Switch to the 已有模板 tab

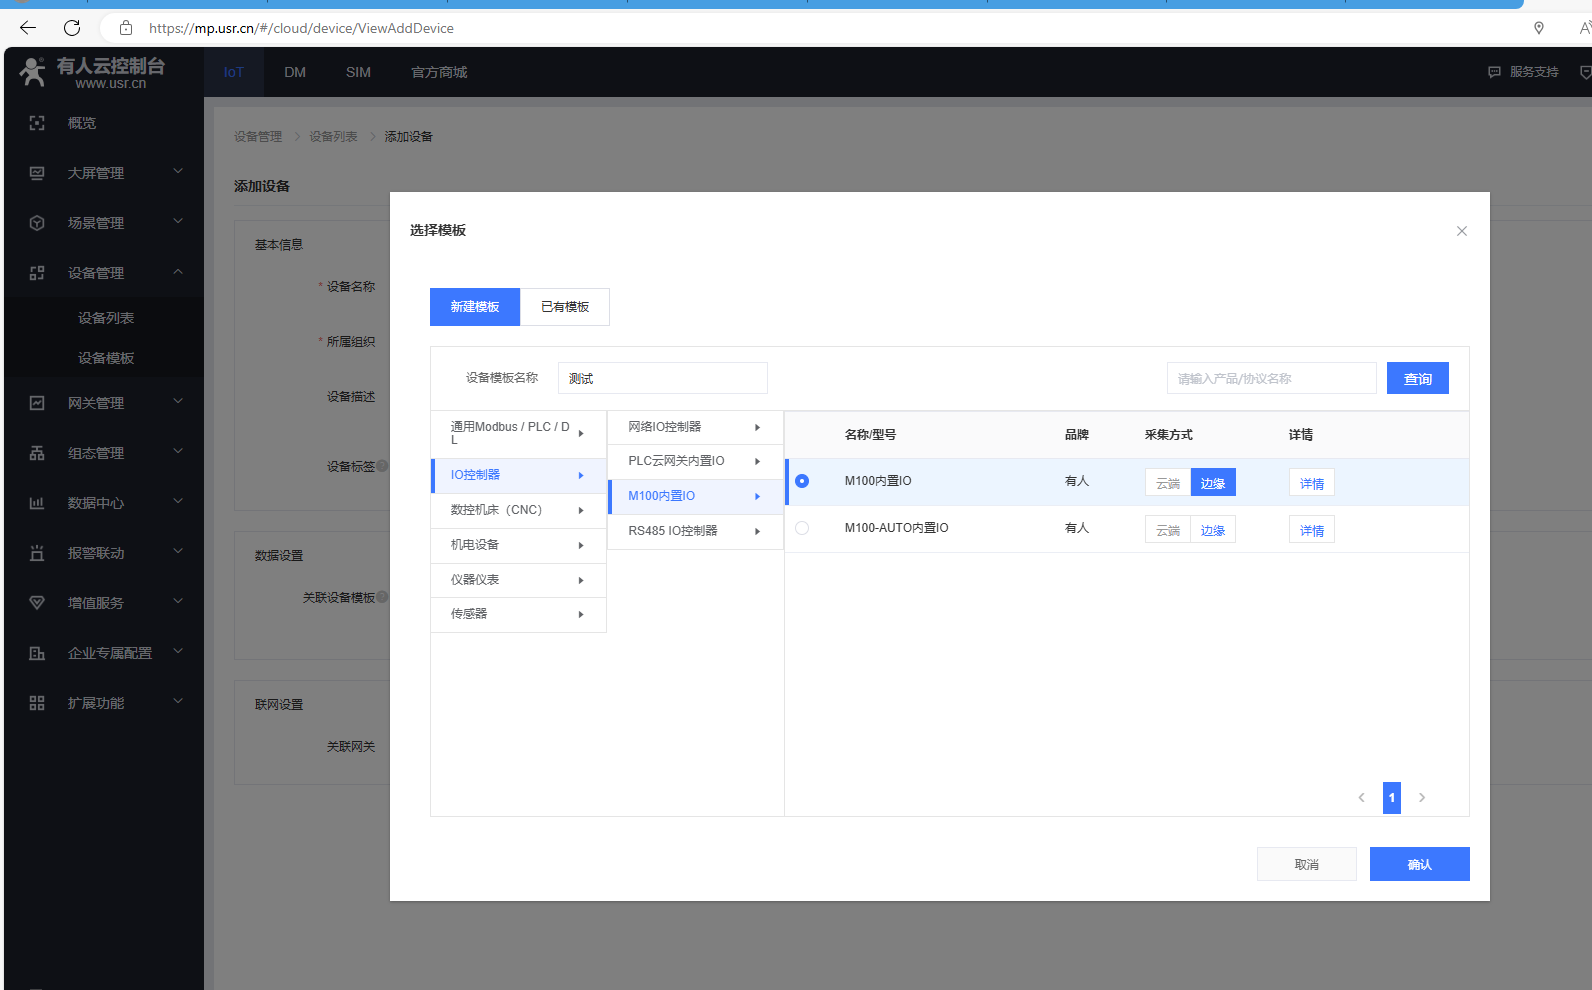tap(565, 307)
